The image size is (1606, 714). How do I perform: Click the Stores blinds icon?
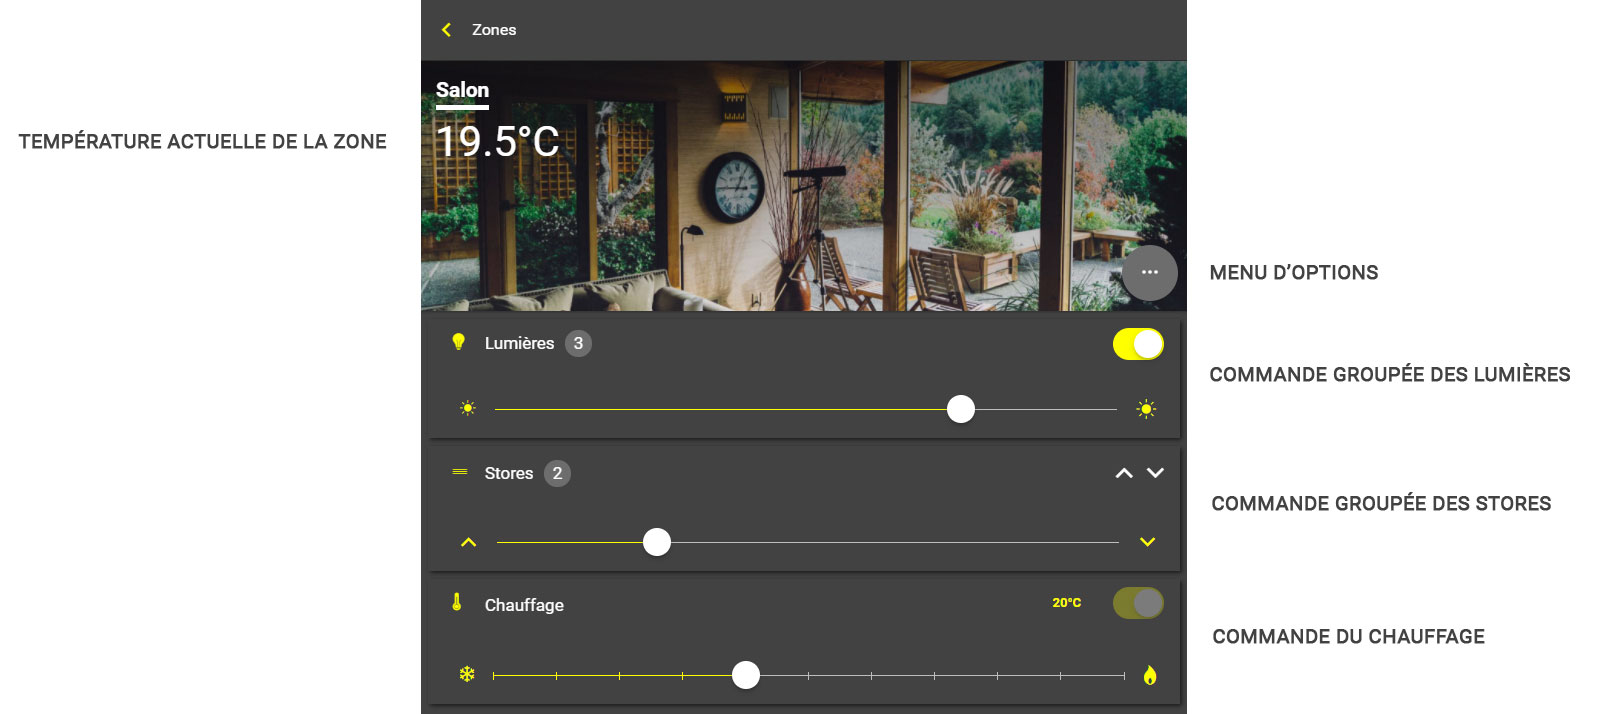tap(460, 472)
